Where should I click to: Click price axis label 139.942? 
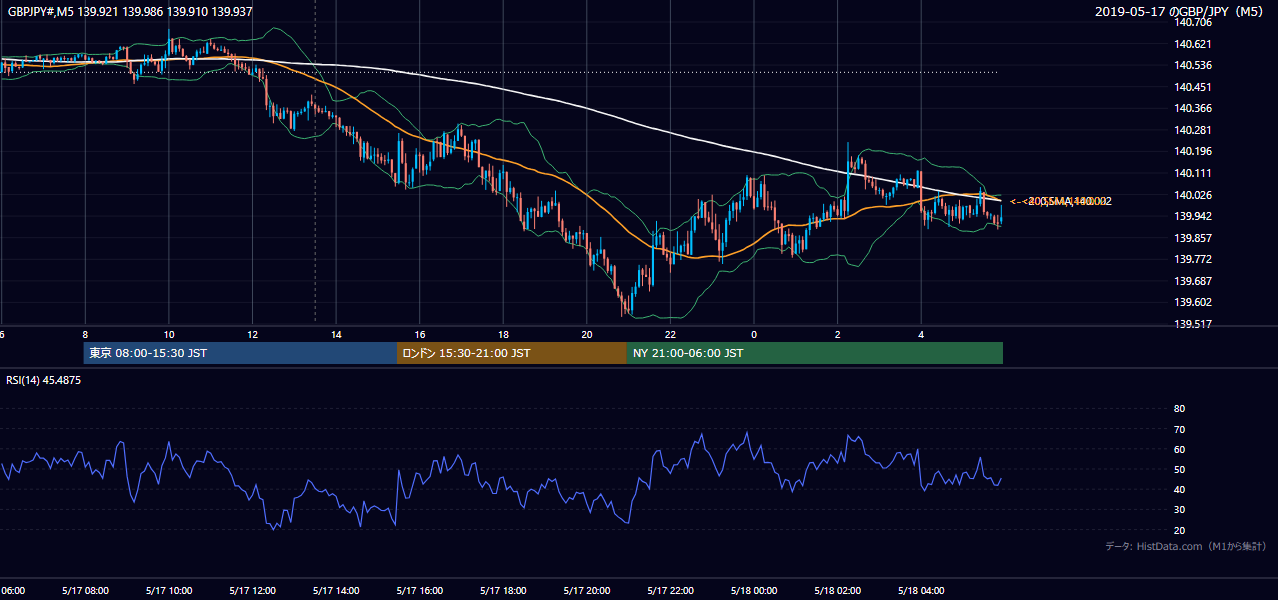1192,216
